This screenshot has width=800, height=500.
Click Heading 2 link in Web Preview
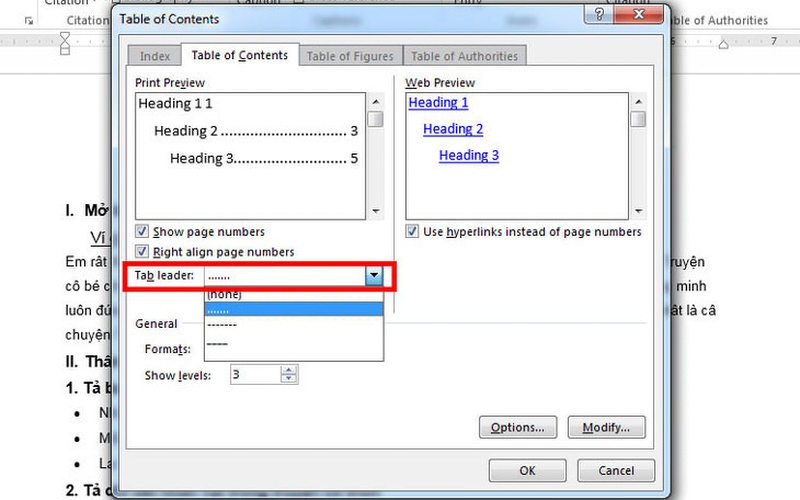tap(453, 129)
